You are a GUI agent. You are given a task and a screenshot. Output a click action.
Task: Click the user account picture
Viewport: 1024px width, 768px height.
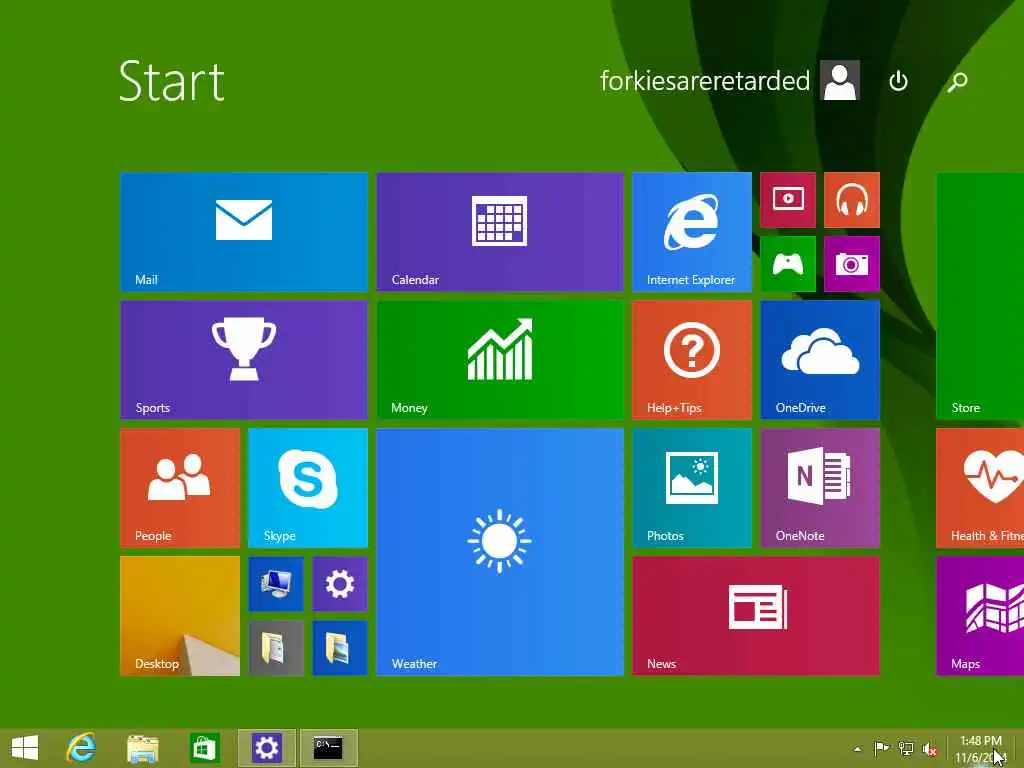840,80
